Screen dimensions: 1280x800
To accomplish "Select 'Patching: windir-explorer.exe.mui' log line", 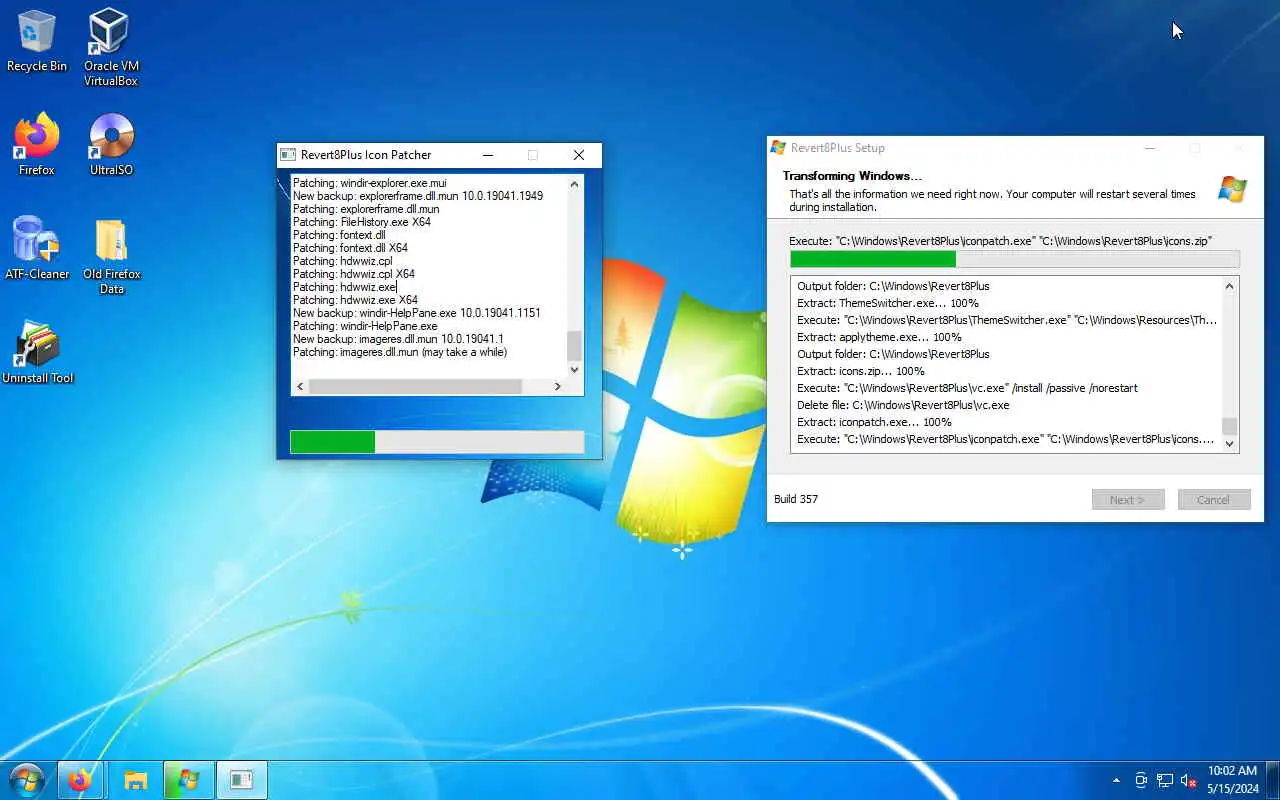I will [370, 183].
